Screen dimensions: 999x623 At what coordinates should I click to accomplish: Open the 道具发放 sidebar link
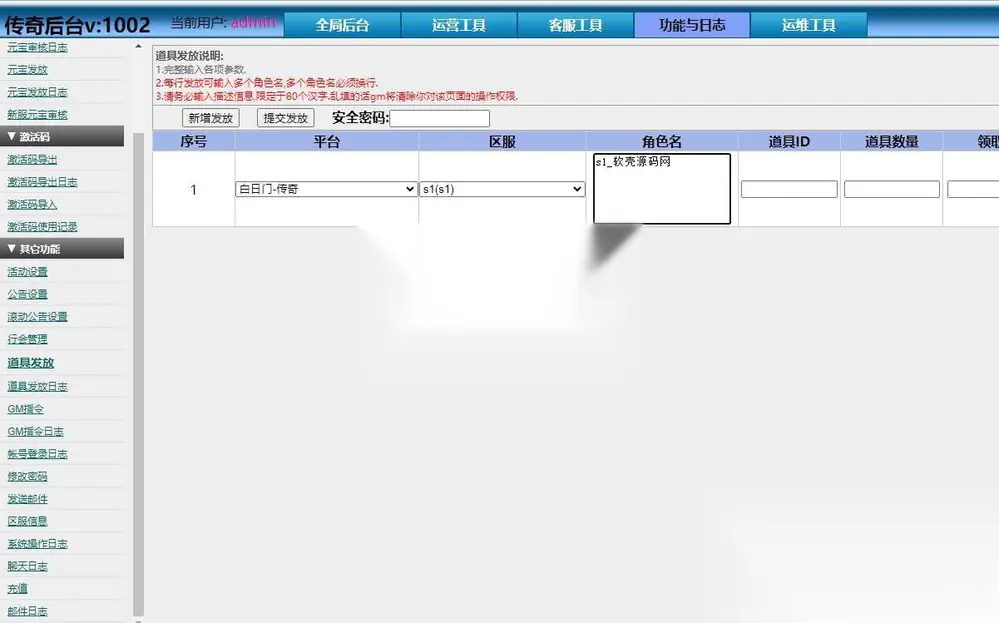[x=31, y=362]
